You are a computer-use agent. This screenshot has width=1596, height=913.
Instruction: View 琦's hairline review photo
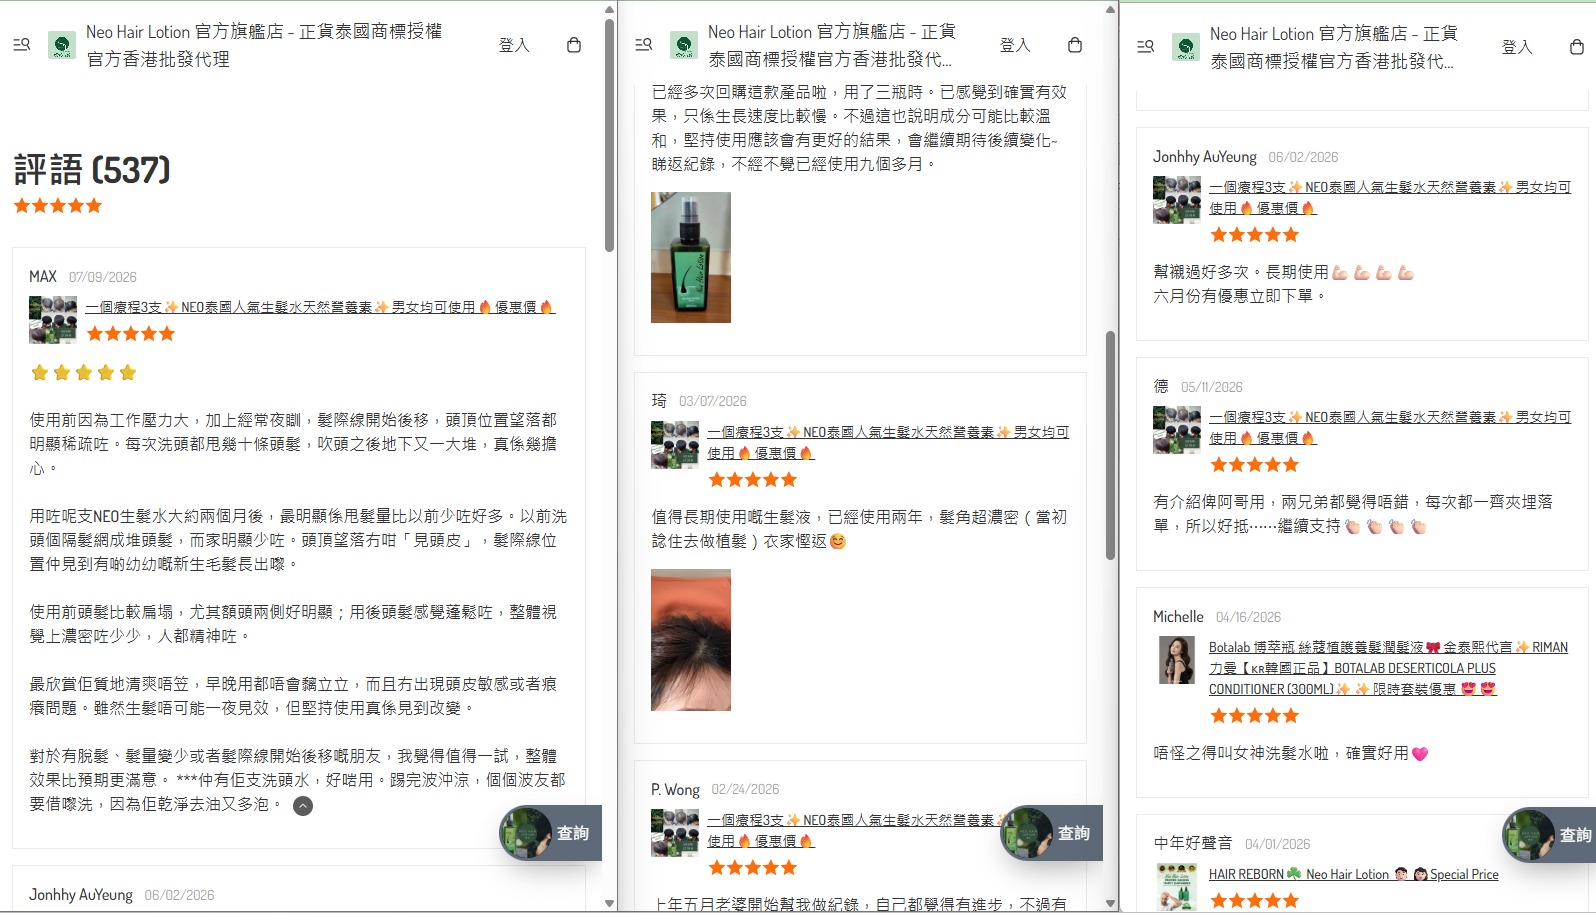691,640
